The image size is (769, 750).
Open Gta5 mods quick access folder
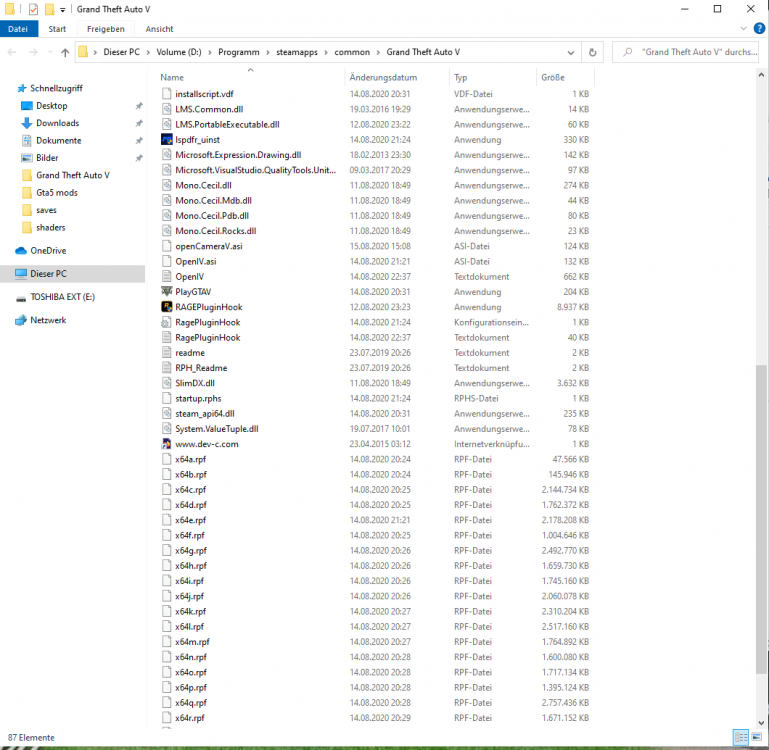[x=56, y=192]
